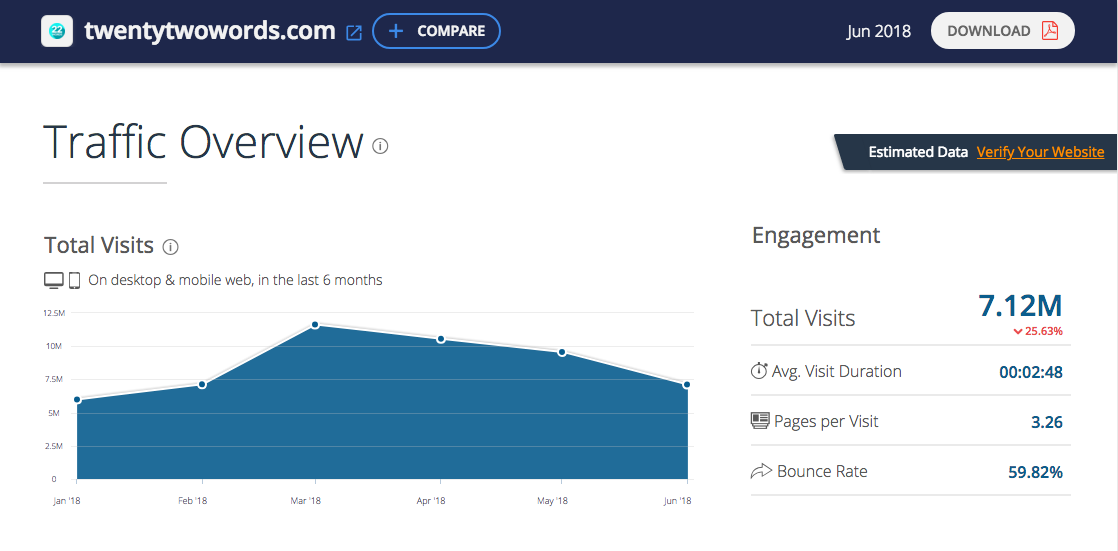Open the Jun 2018 date selector

tap(878, 31)
